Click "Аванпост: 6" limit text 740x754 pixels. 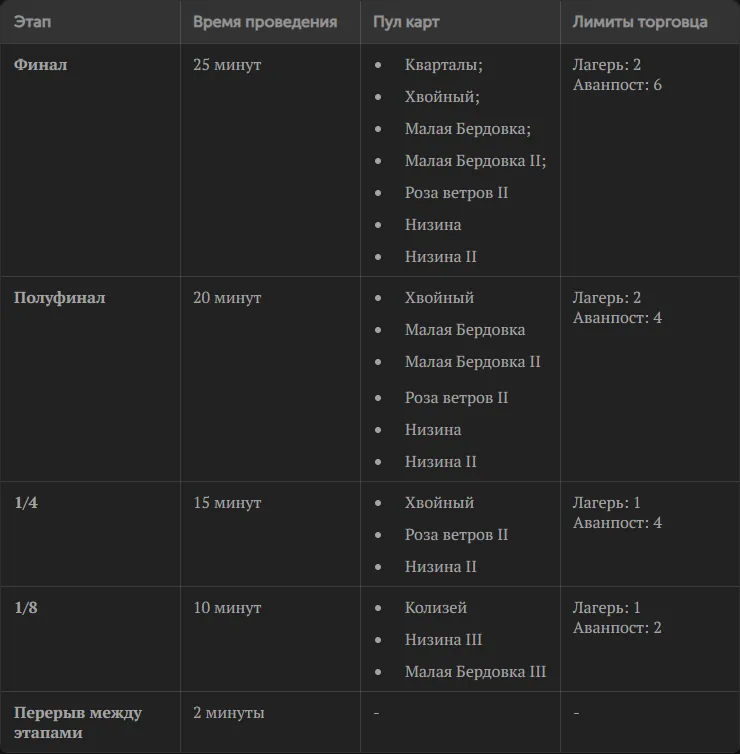[x=617, y=85]
